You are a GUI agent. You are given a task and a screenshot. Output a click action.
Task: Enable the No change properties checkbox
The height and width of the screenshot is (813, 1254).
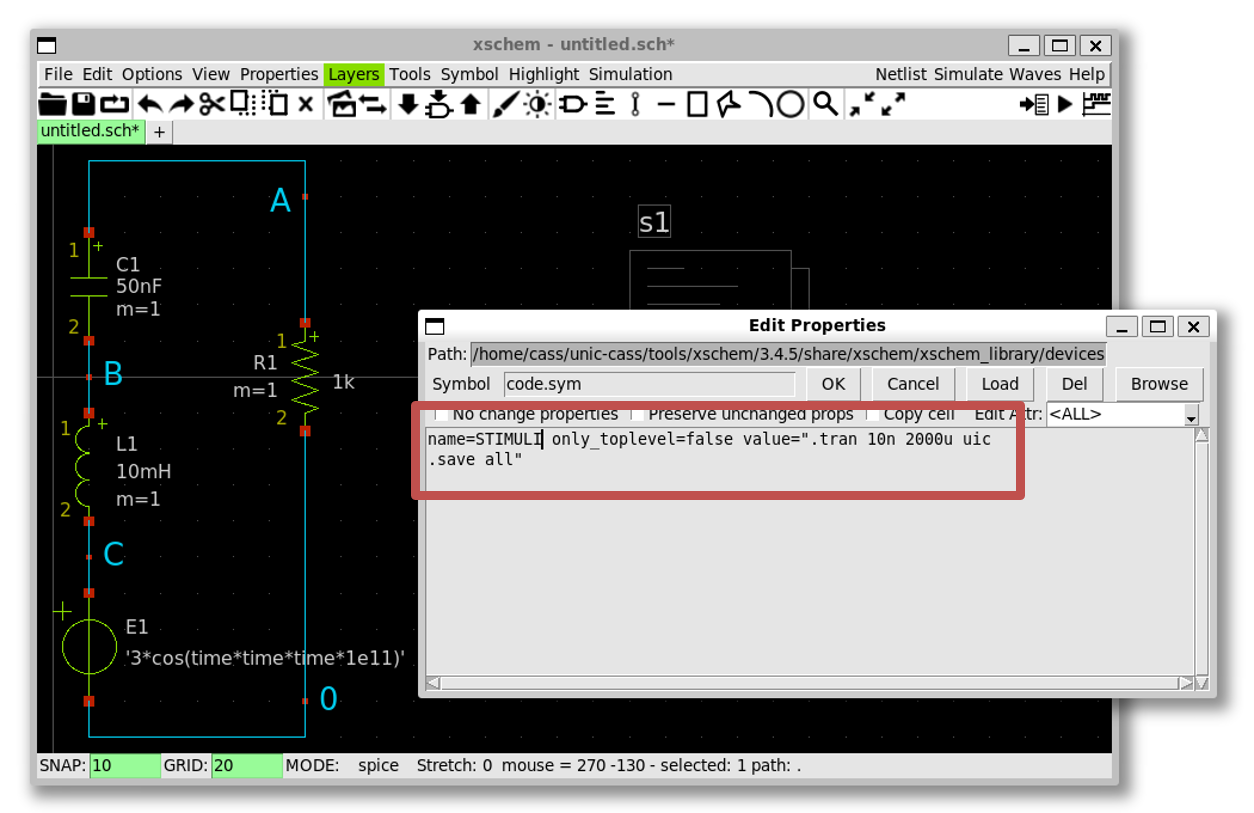point(441,414)
